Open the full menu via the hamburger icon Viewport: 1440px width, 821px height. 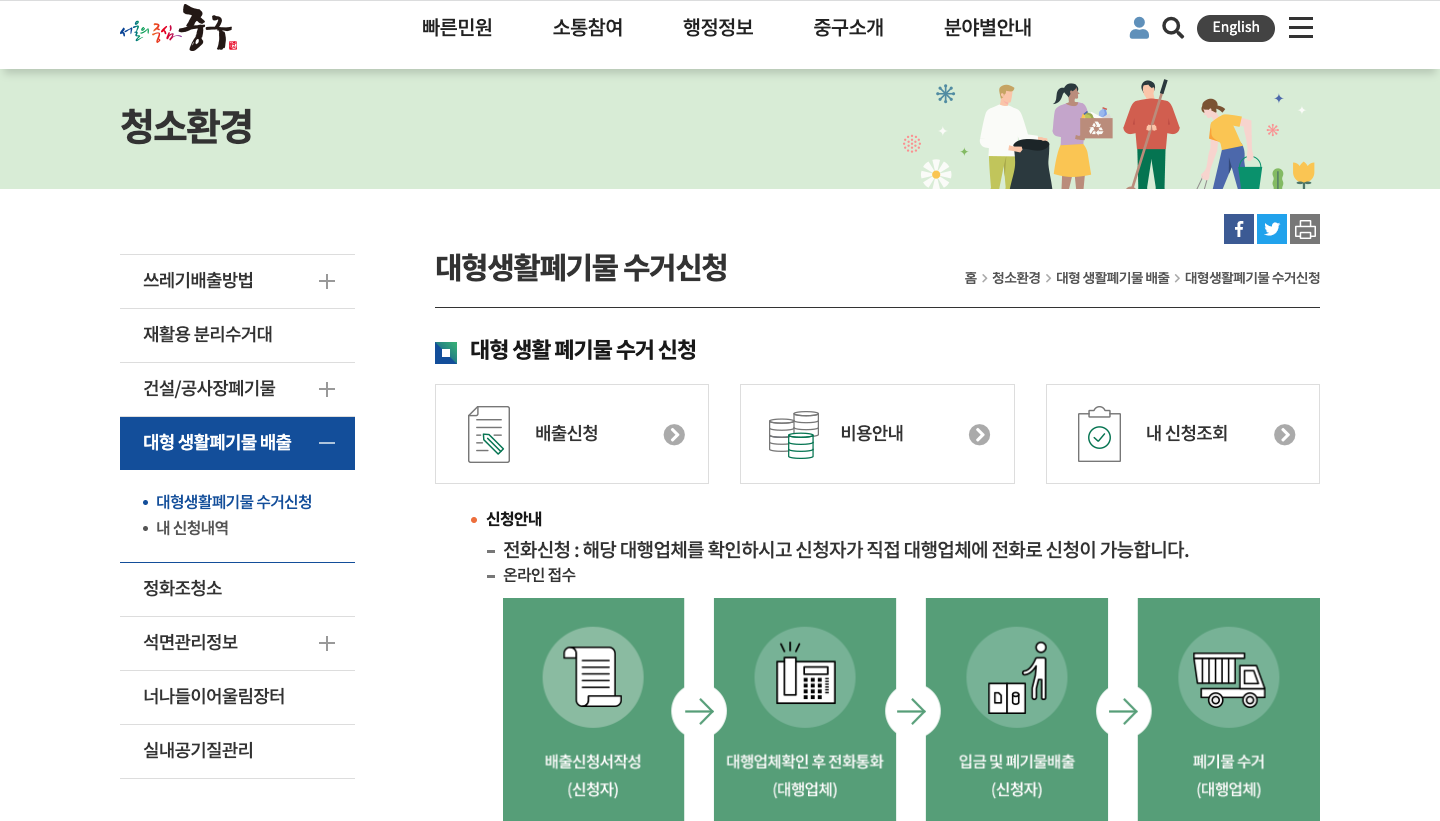coord(1300,28)
